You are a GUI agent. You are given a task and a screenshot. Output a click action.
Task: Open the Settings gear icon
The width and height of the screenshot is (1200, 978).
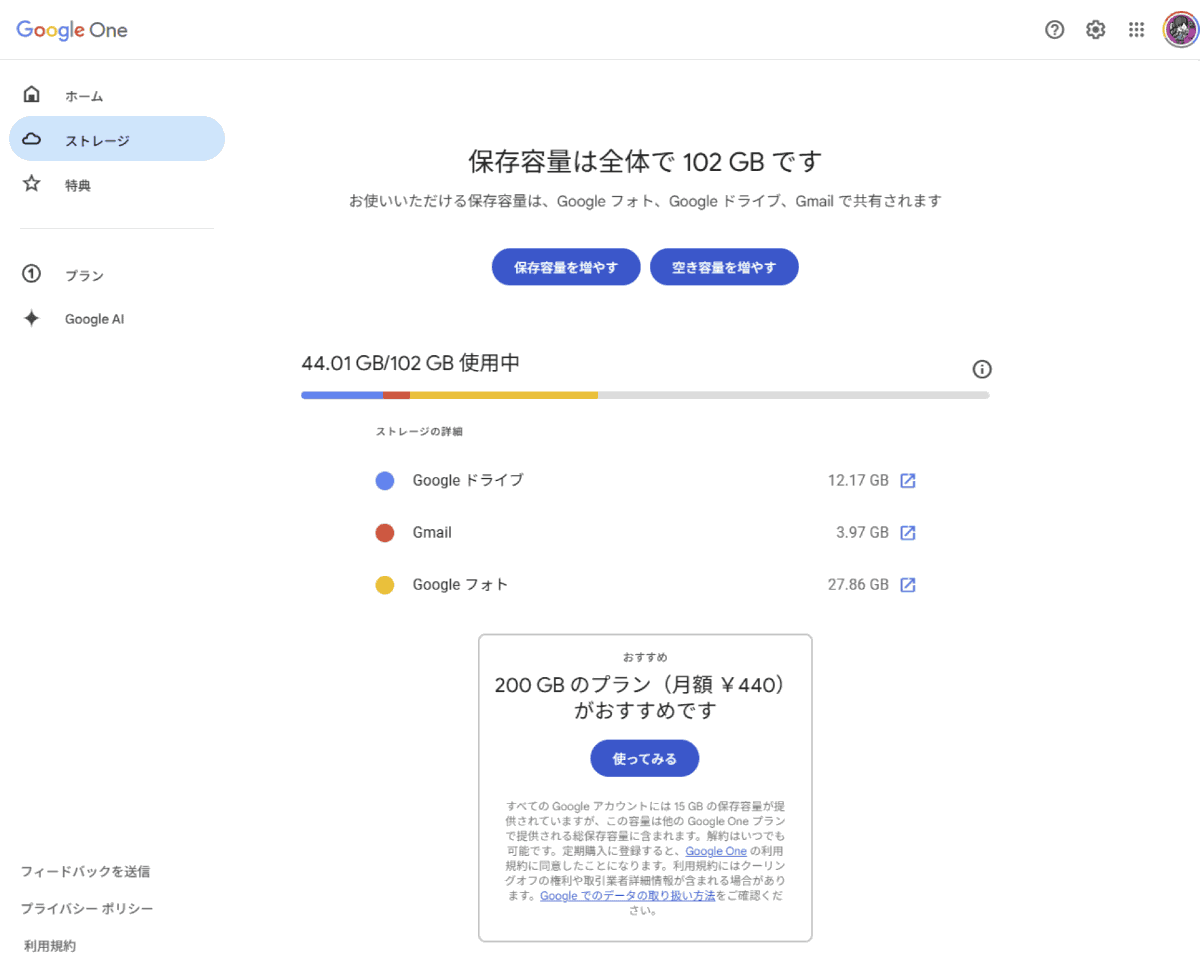1096,30
